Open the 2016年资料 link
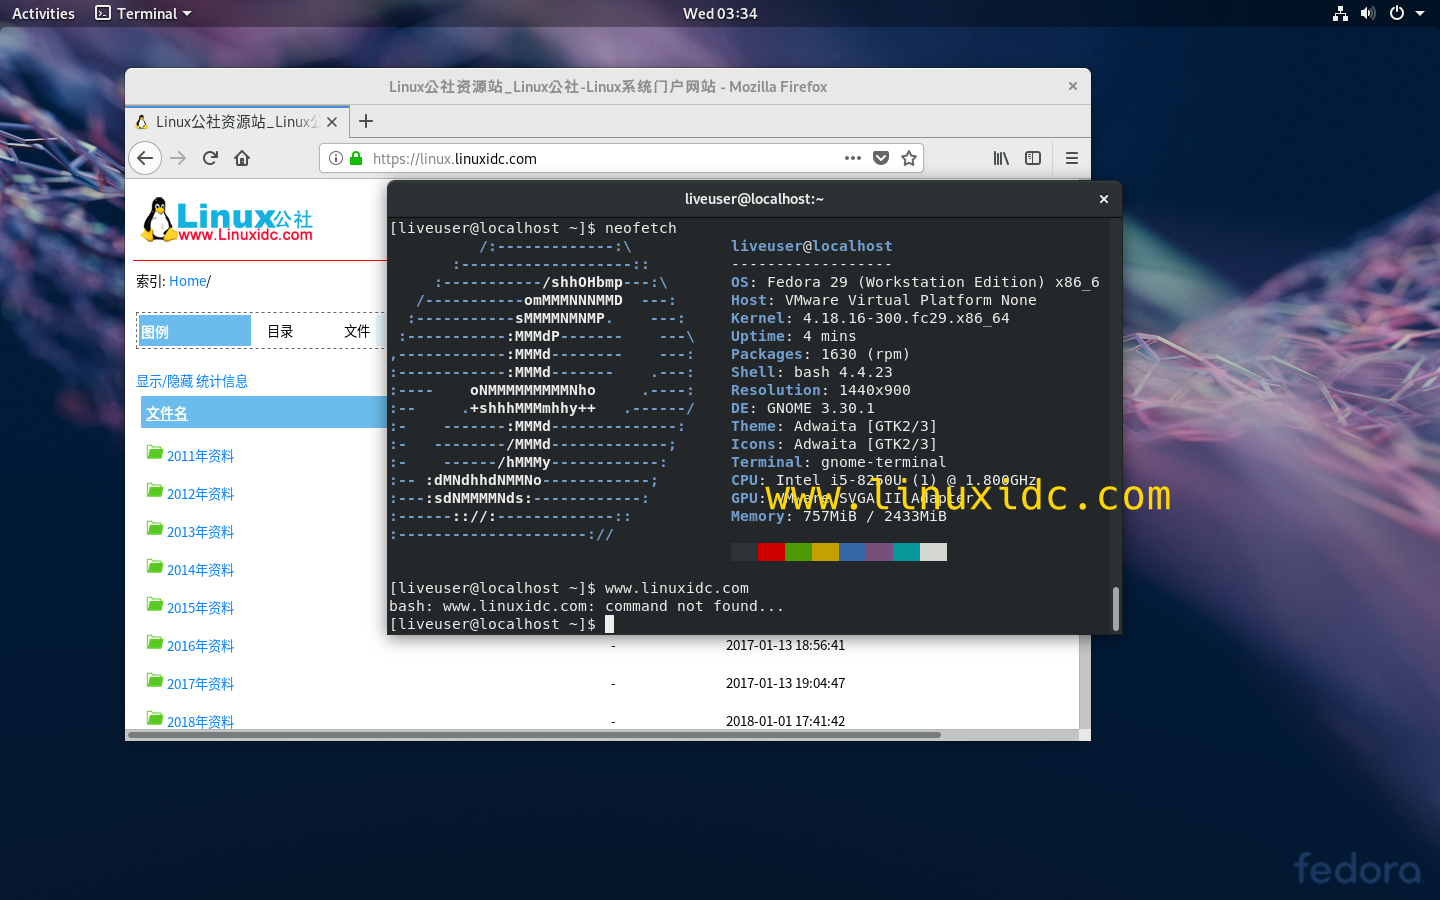Screen dimensions: 1440x900 pyautogui.click(x=200, y=646)
